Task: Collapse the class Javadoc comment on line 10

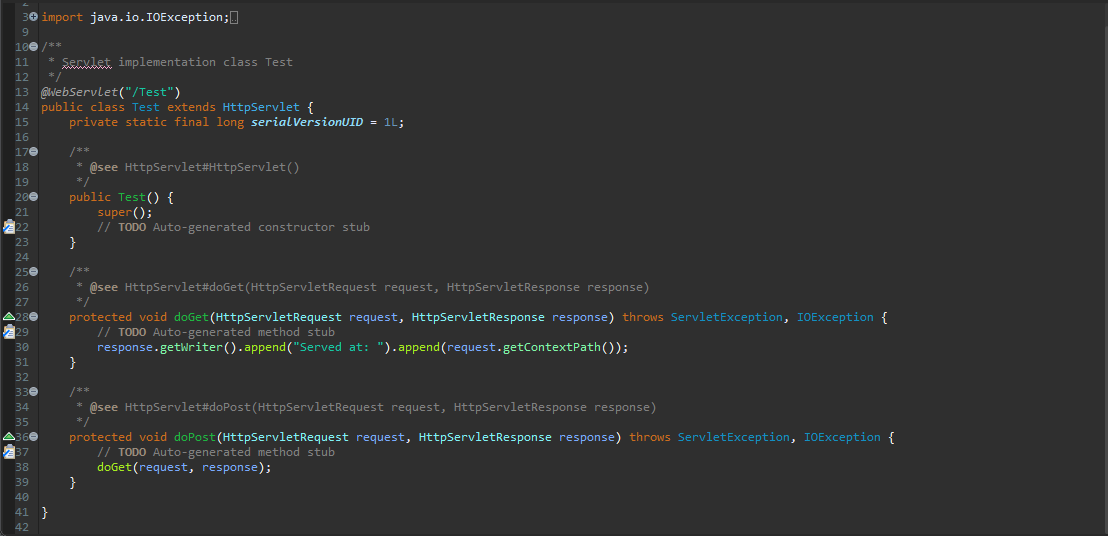Action: pos(34,47)
